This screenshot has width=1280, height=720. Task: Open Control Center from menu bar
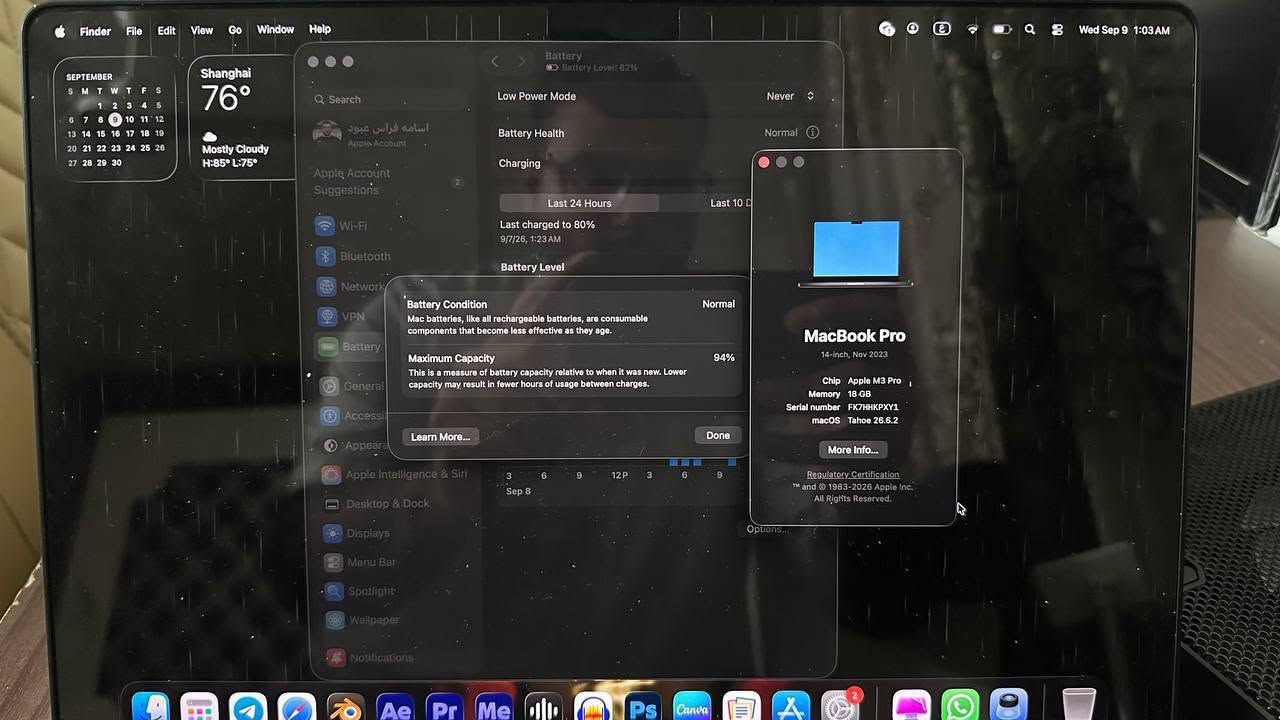tap(1057, 30)
